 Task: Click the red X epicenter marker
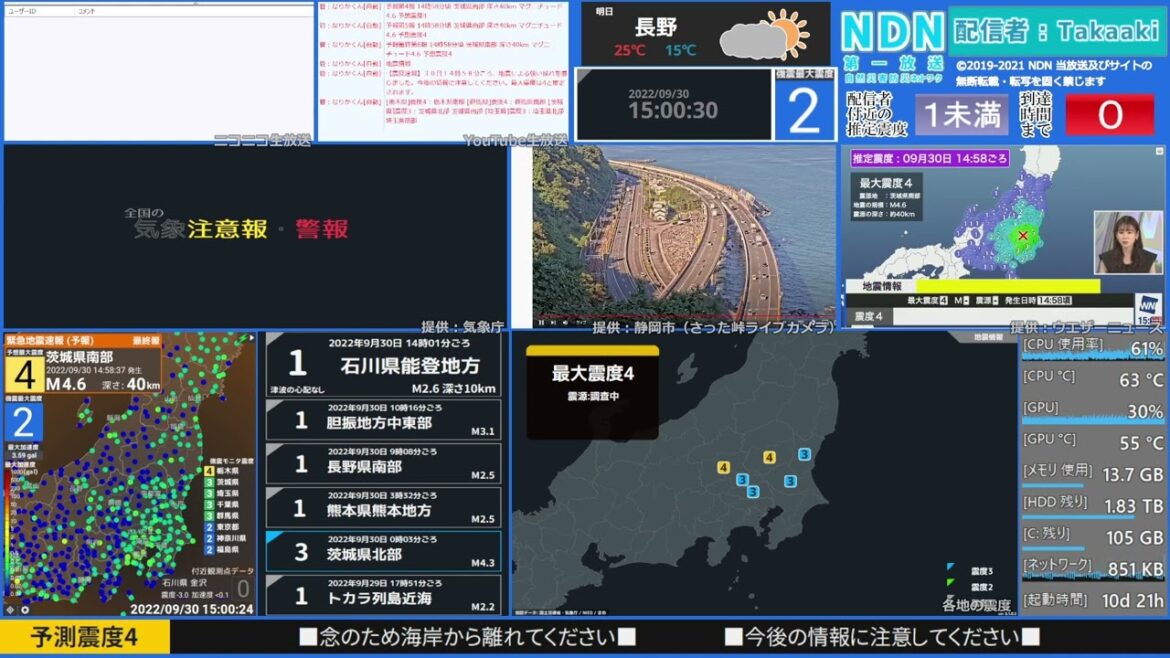1022,237
